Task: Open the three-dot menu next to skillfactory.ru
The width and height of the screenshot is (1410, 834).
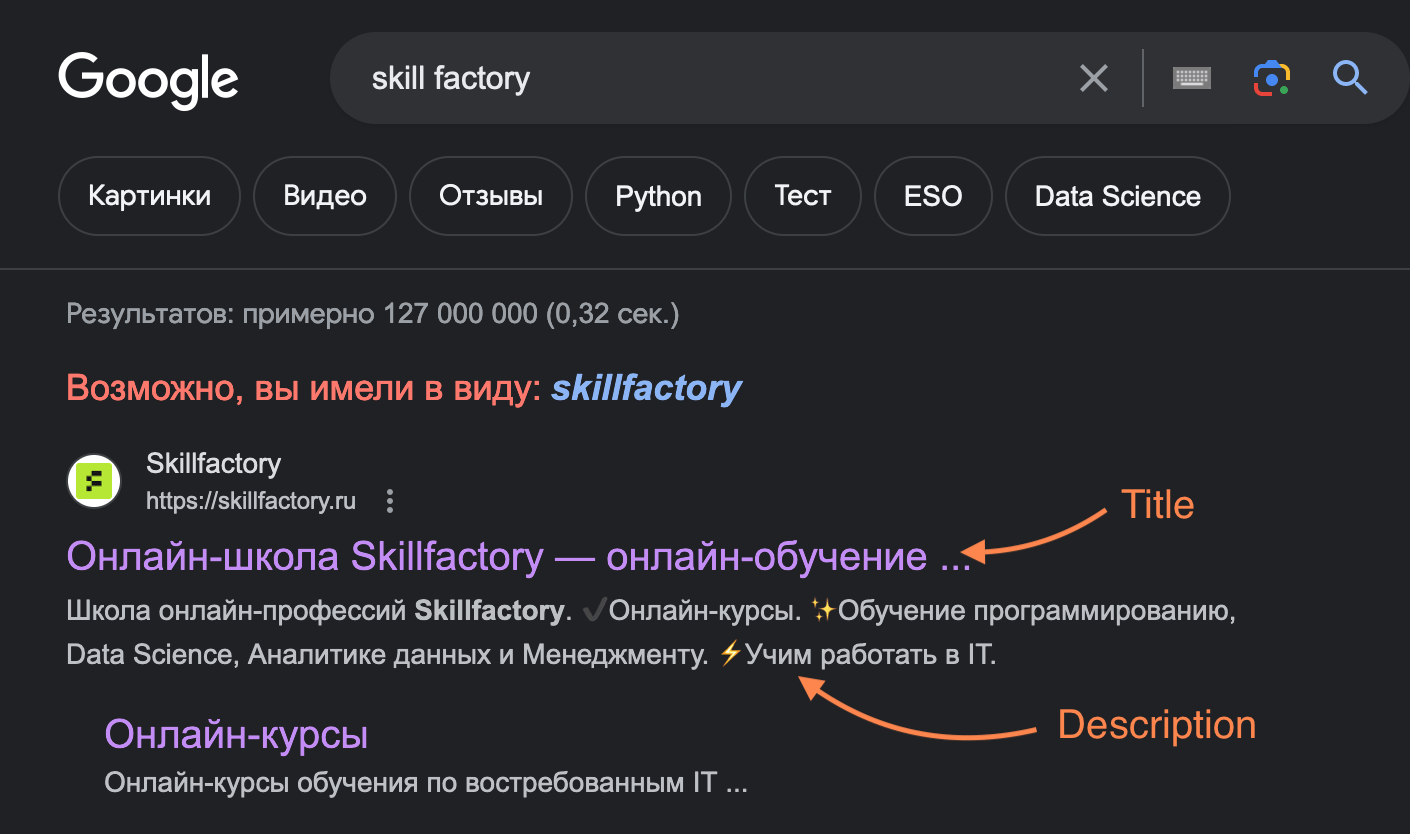Action: coord(390,501)
